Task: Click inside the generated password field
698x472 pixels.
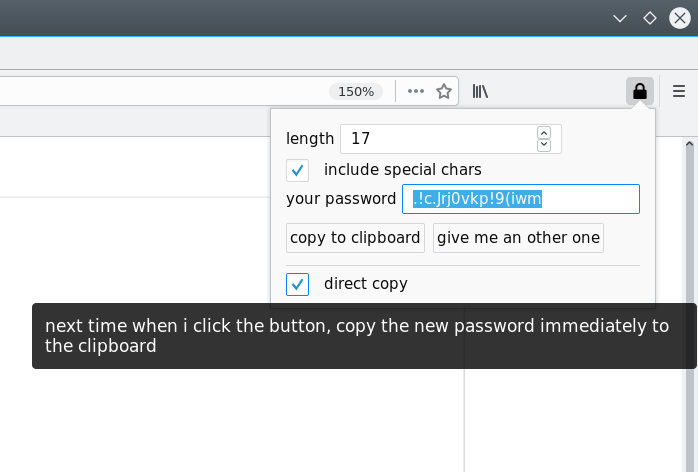Action: [x=521, y=199]
